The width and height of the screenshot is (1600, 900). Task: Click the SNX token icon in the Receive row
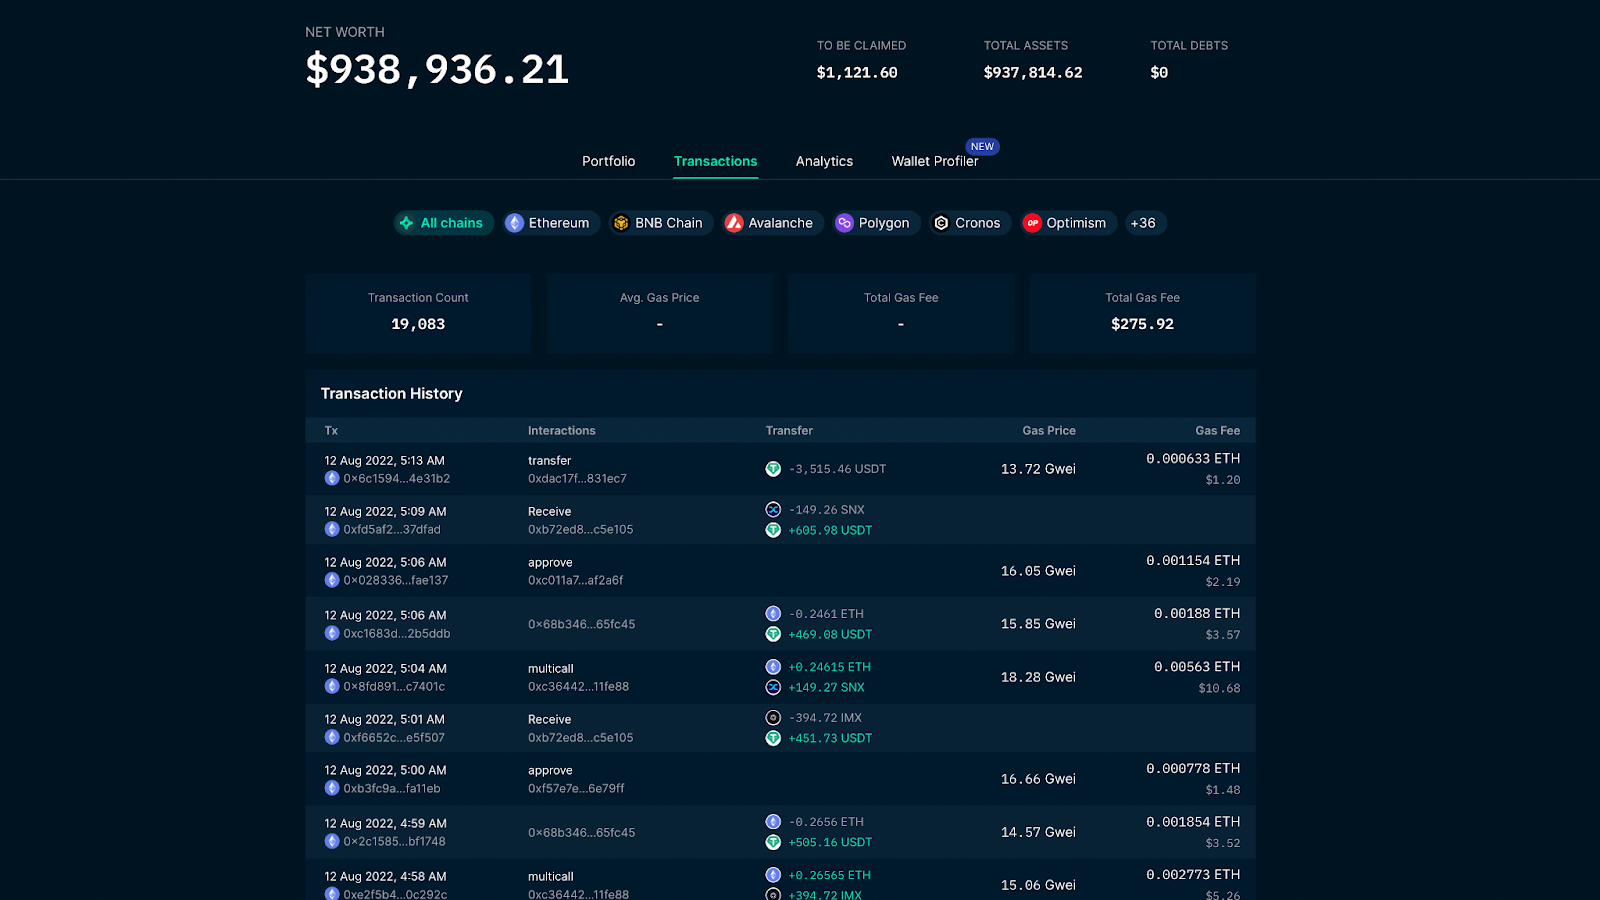[772, 509]
